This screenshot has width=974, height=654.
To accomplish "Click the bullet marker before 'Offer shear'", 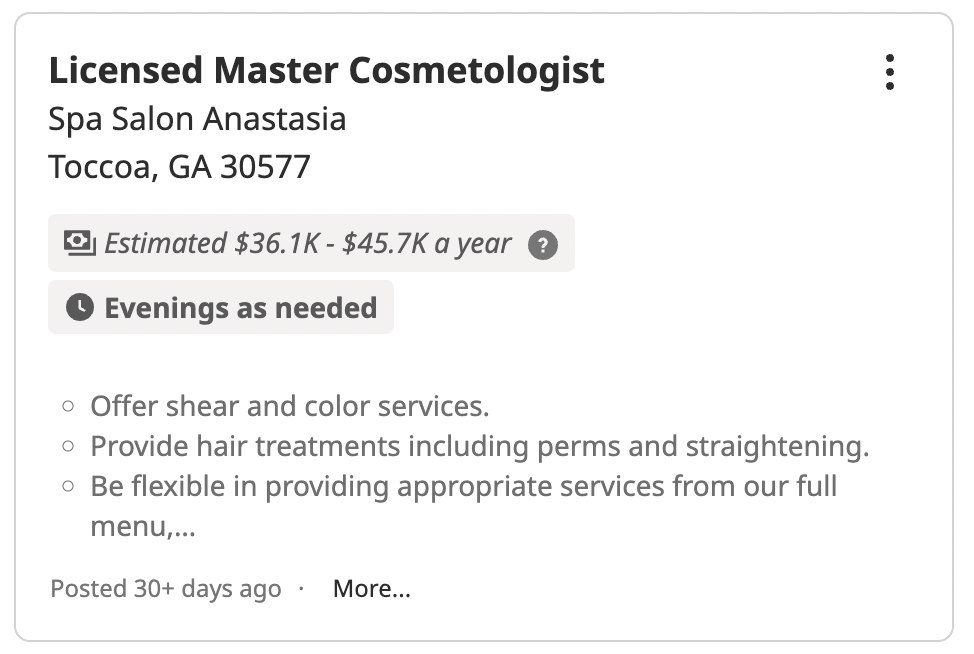I will click(68, 407).
